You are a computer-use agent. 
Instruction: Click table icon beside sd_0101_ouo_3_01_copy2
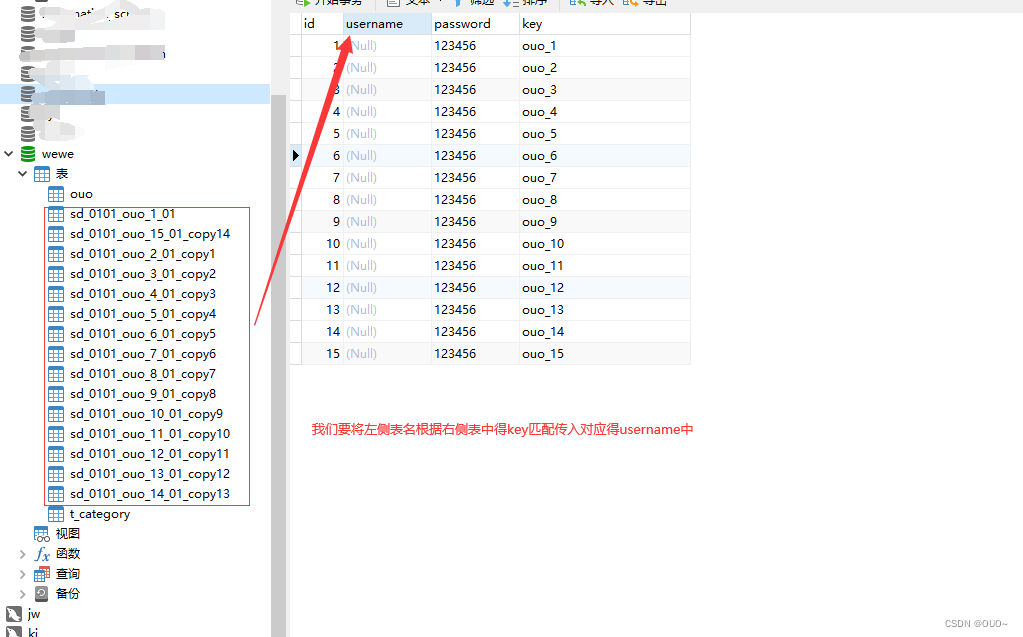pos(56,274)
